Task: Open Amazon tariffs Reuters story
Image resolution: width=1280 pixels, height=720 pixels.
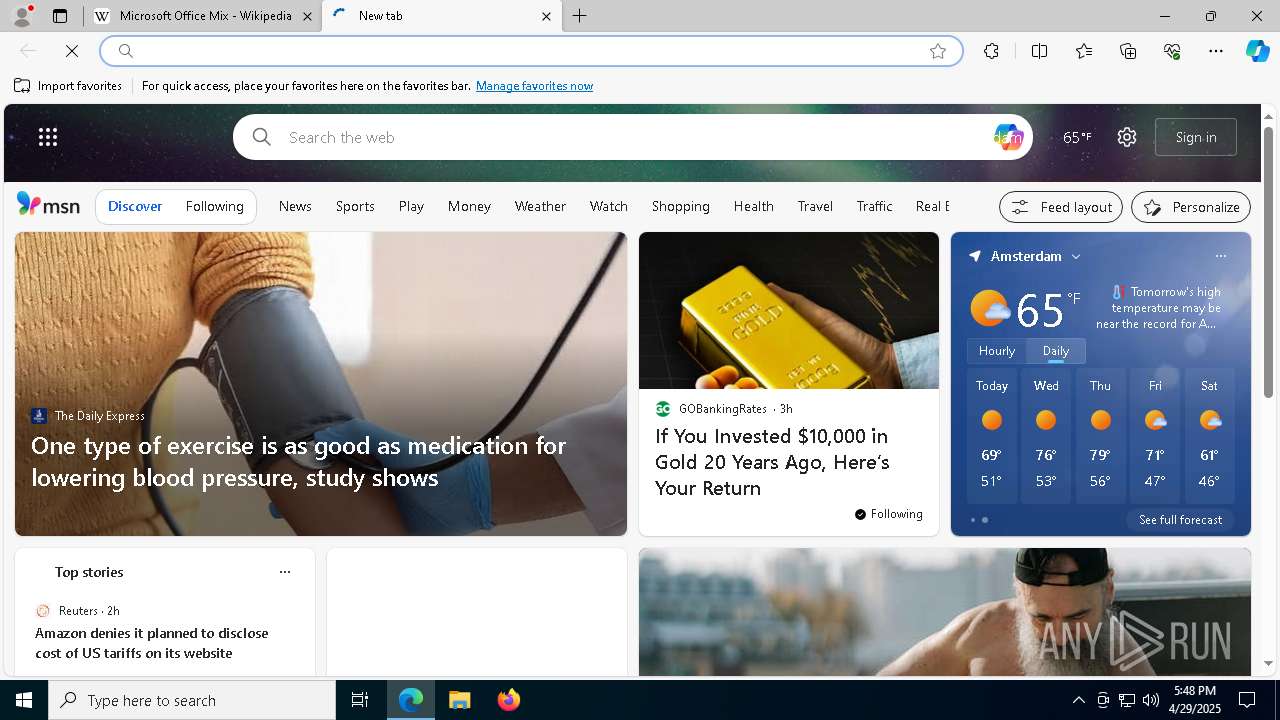Action: [x=151, y=643]
